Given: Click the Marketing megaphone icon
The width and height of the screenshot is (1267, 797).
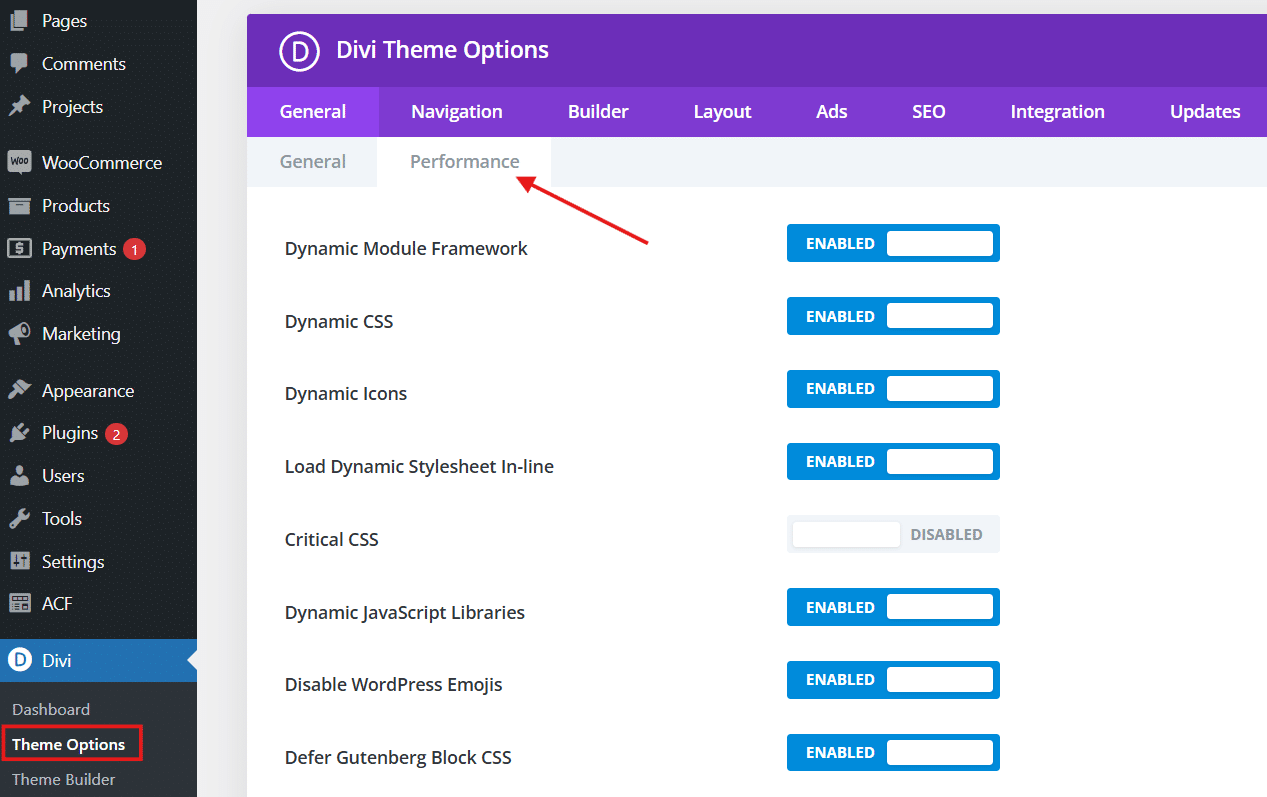Looking at the screenshot, I should 17,333.
